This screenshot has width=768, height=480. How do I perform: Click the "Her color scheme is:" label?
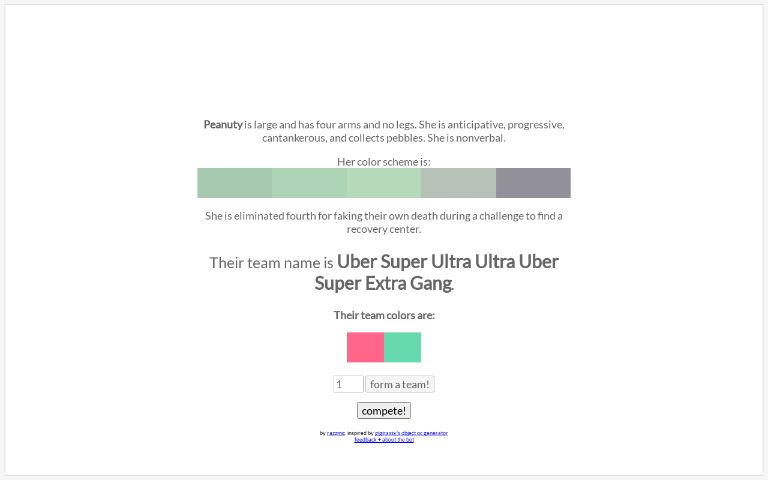point(384,162)
